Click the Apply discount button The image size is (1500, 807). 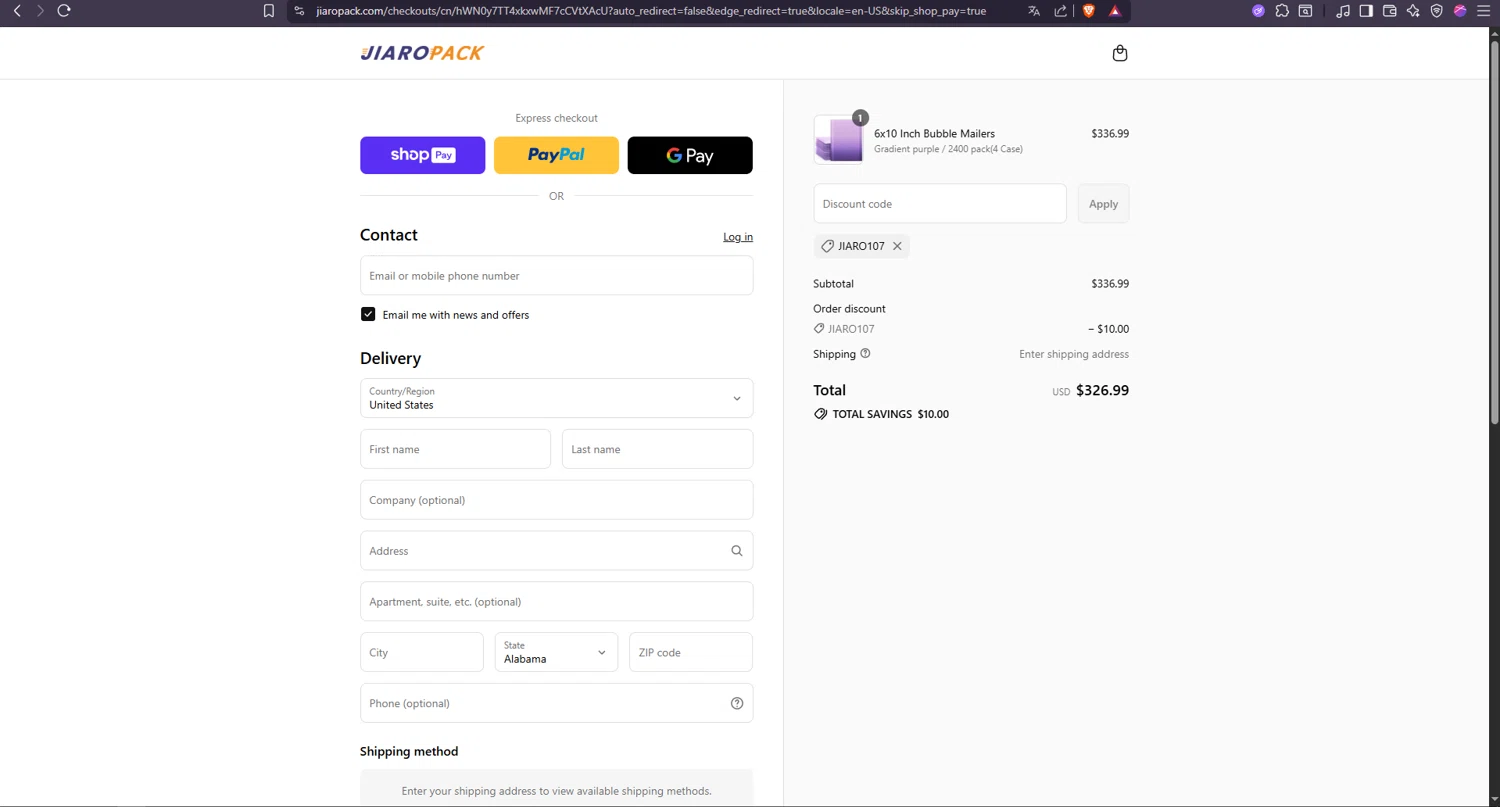[x=1103, y=203]
